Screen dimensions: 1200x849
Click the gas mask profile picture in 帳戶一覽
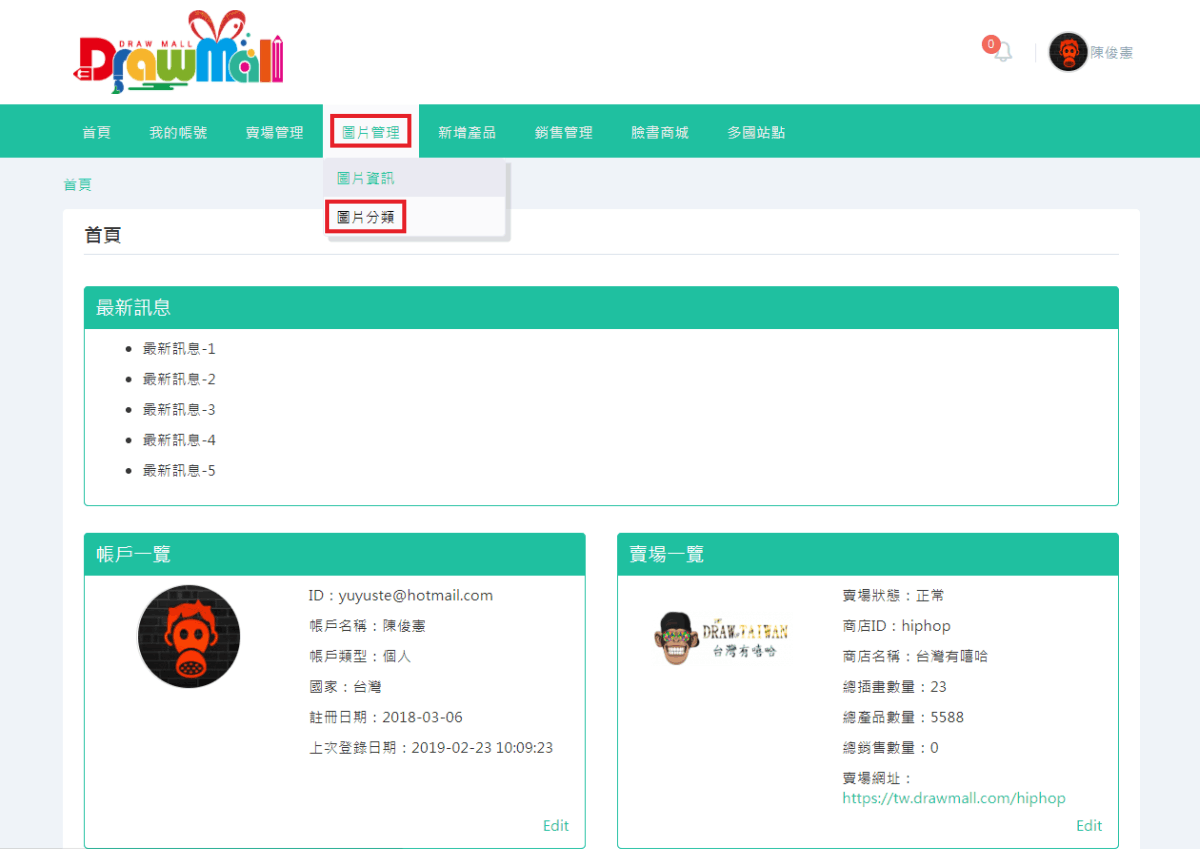pos(188,637)
